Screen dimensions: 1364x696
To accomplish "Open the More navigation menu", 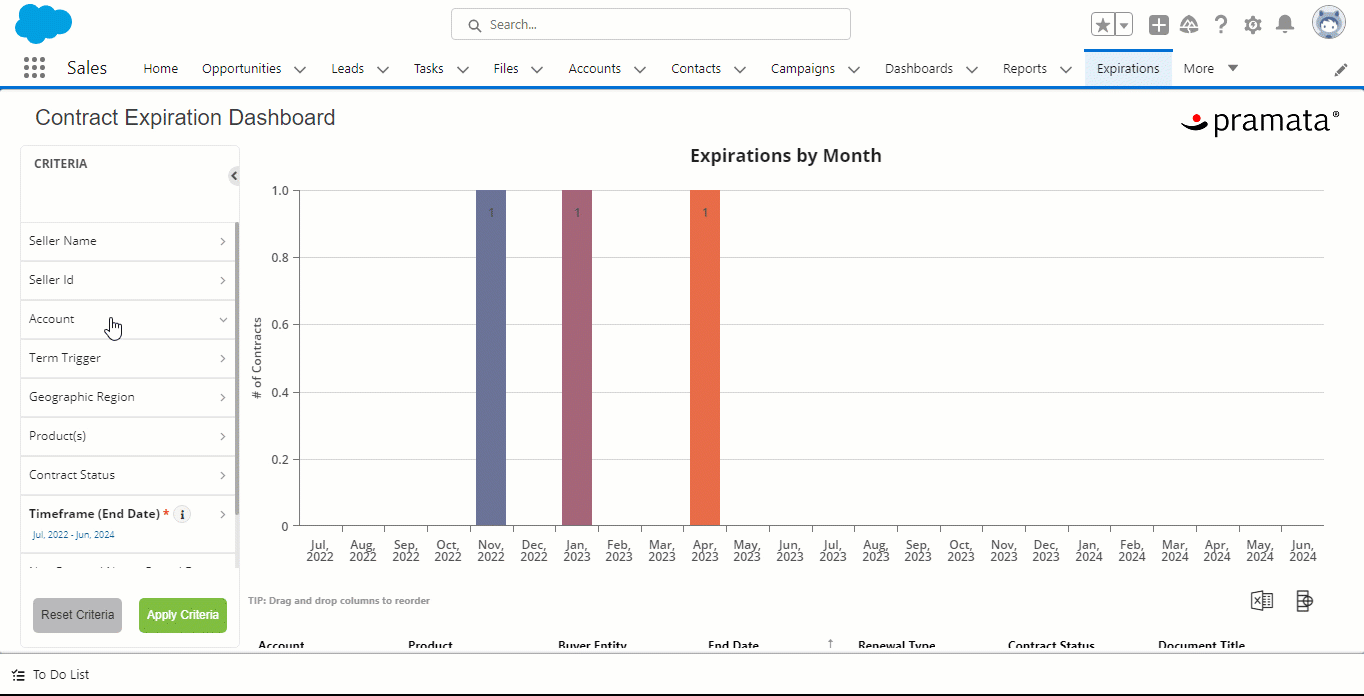I will point(1211,69).
